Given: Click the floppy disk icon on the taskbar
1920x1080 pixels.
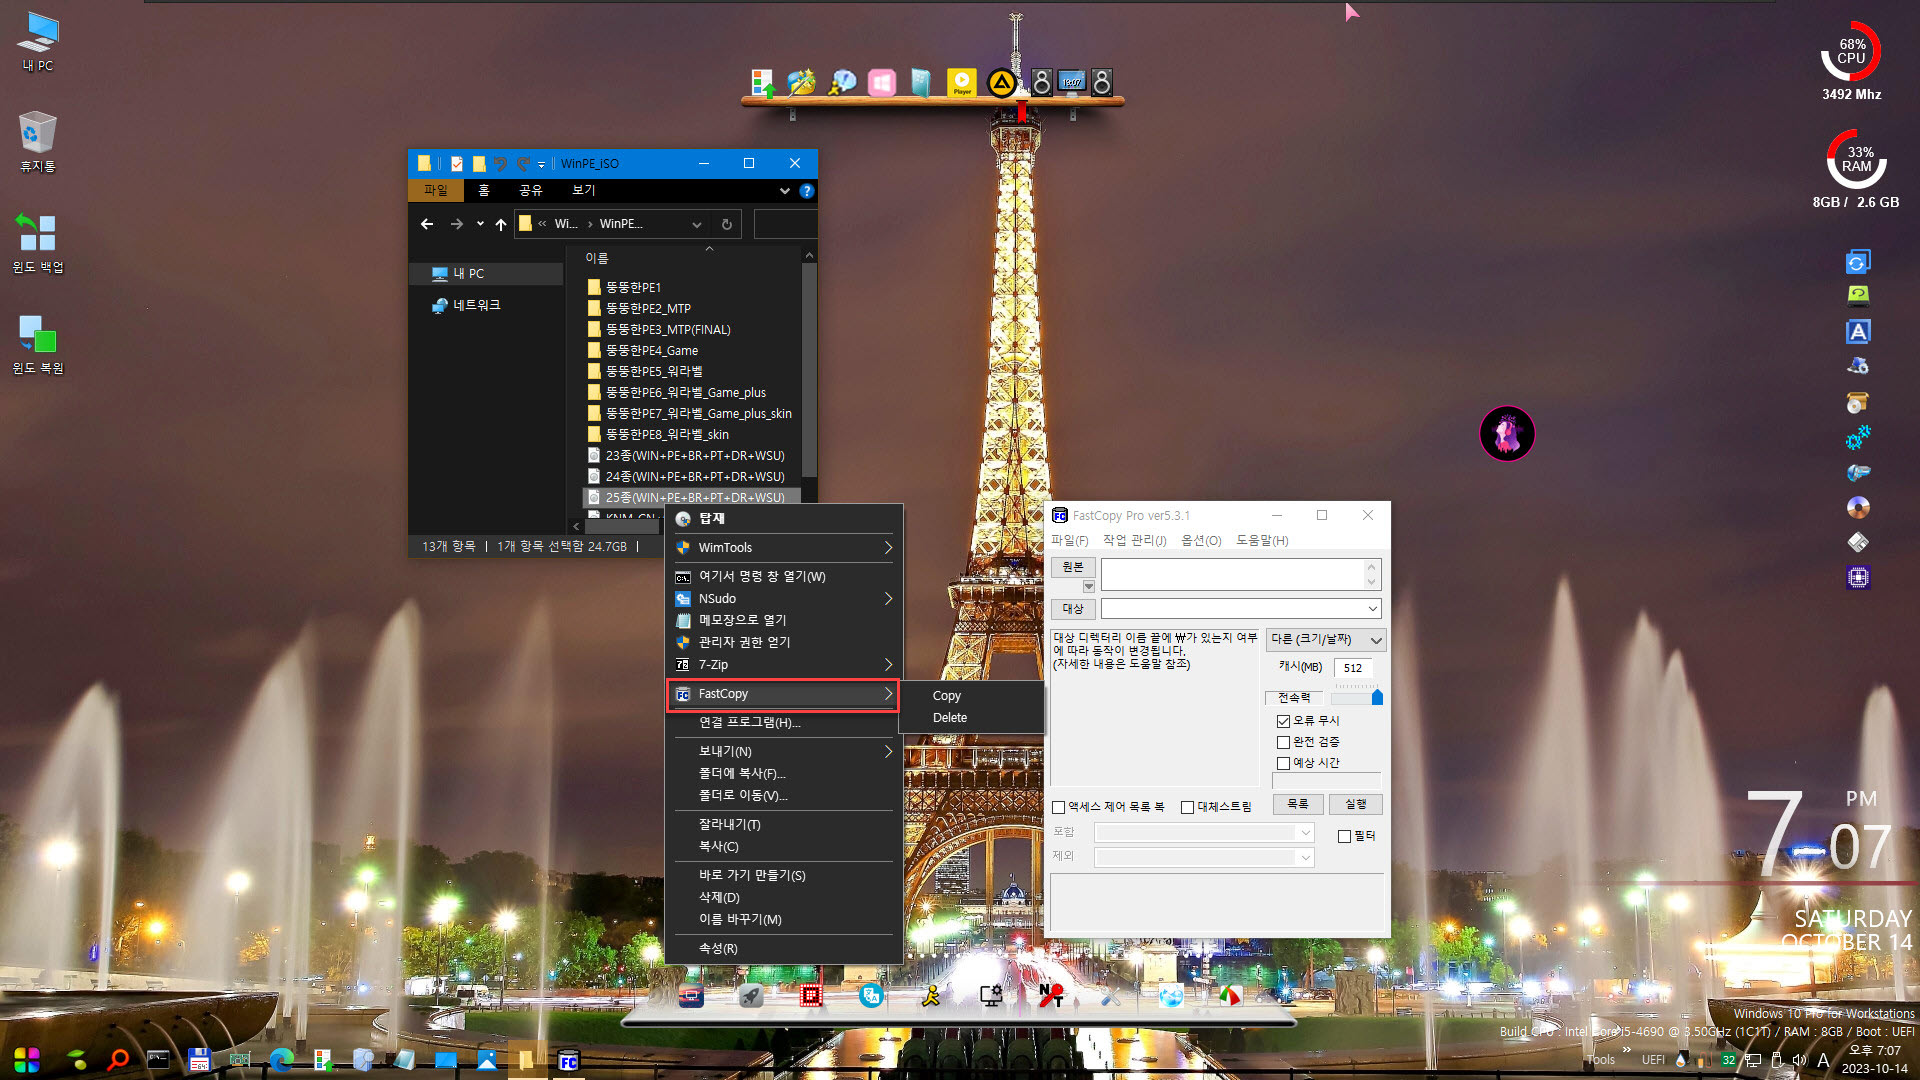Looking at the screenshot, I should [199, 1060].
